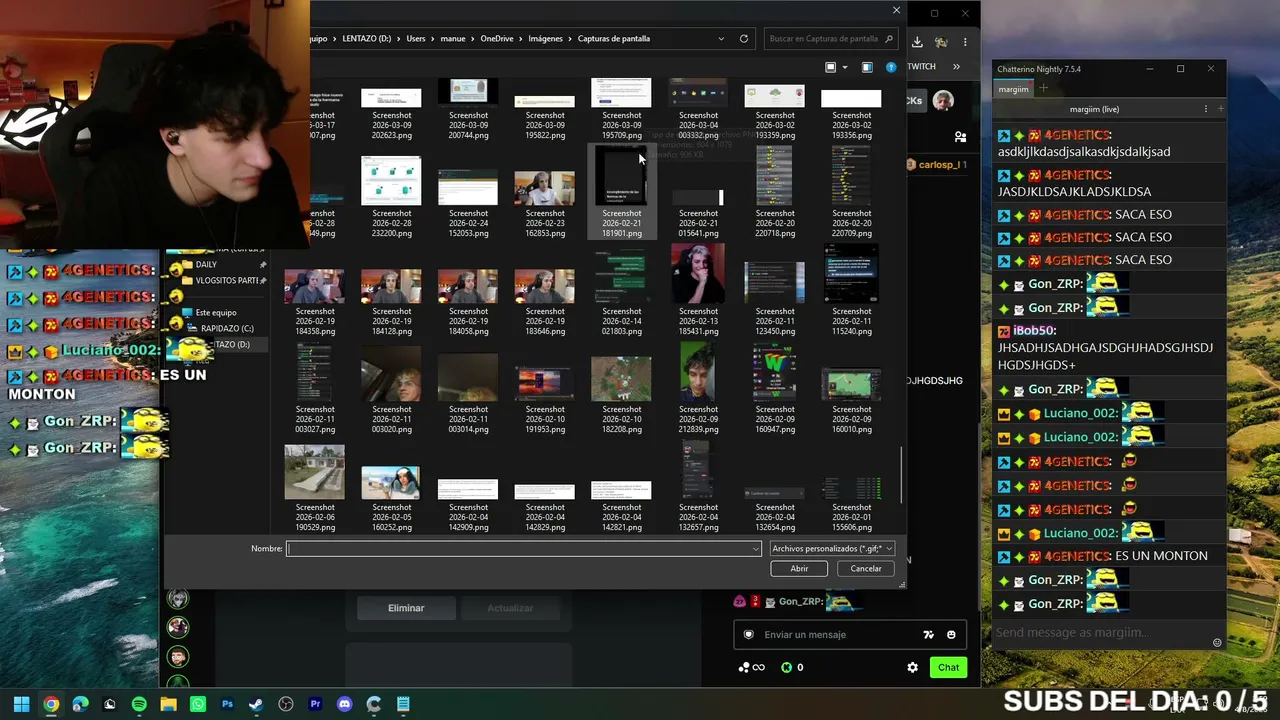
Task: Select Screenshot 2026-02-09 160947.png
Action: pos(775,388)
